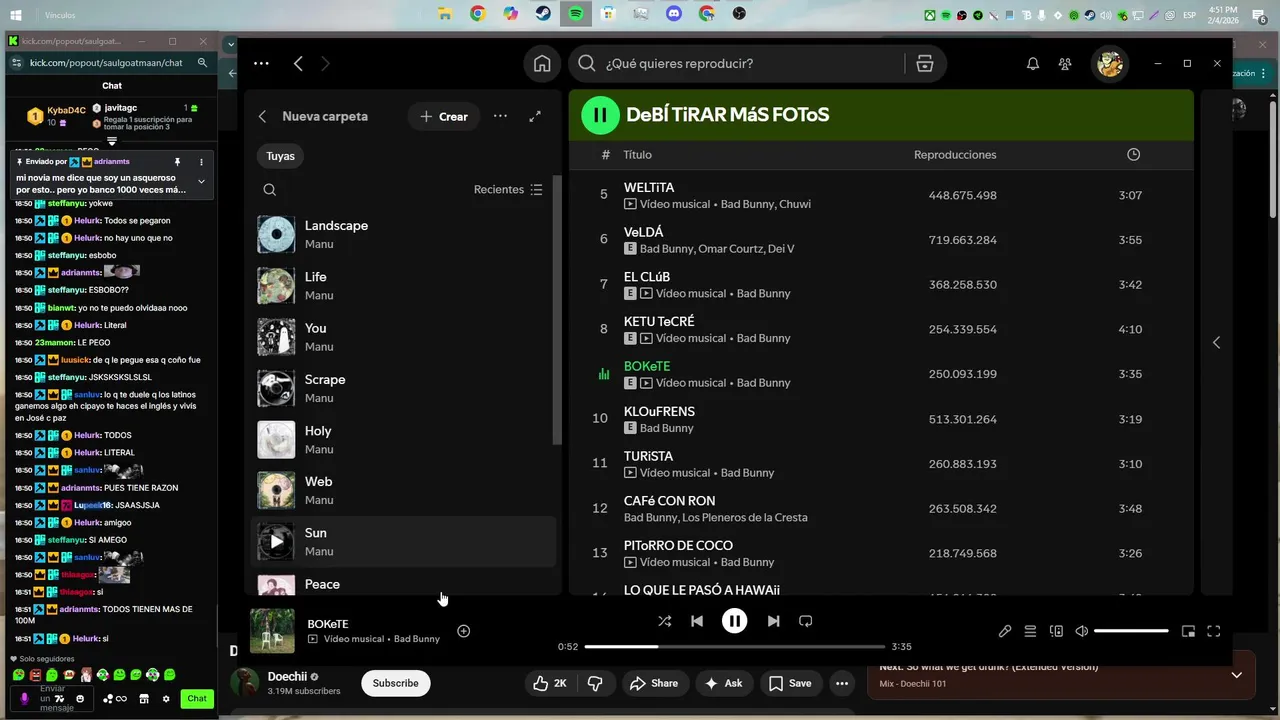Add BOKeTE to liked songs
This screenshot has width=1280, height=720.
pos(463,631)
